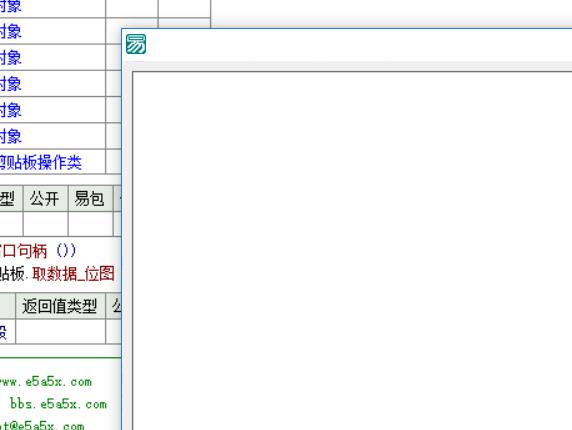The height and width of the screenshot is (430, 572).
Task: Click the 口句柄 () code text
Action: coord(38,251)
